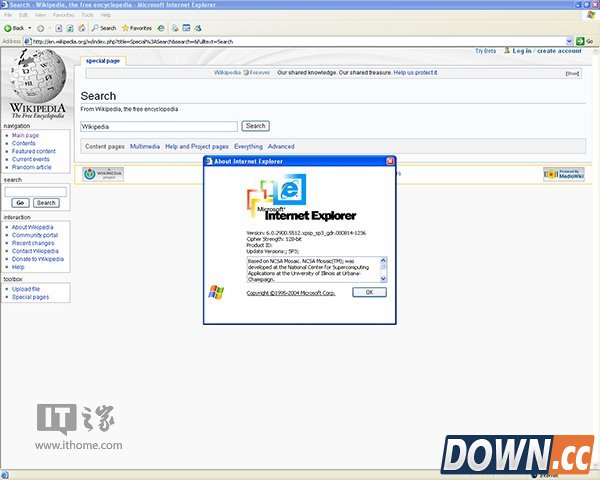Image resolution: width=600 pixels, height=480 pixels.
Task: Open the toolbar Search pane
Action: click(x=104, y=28)
